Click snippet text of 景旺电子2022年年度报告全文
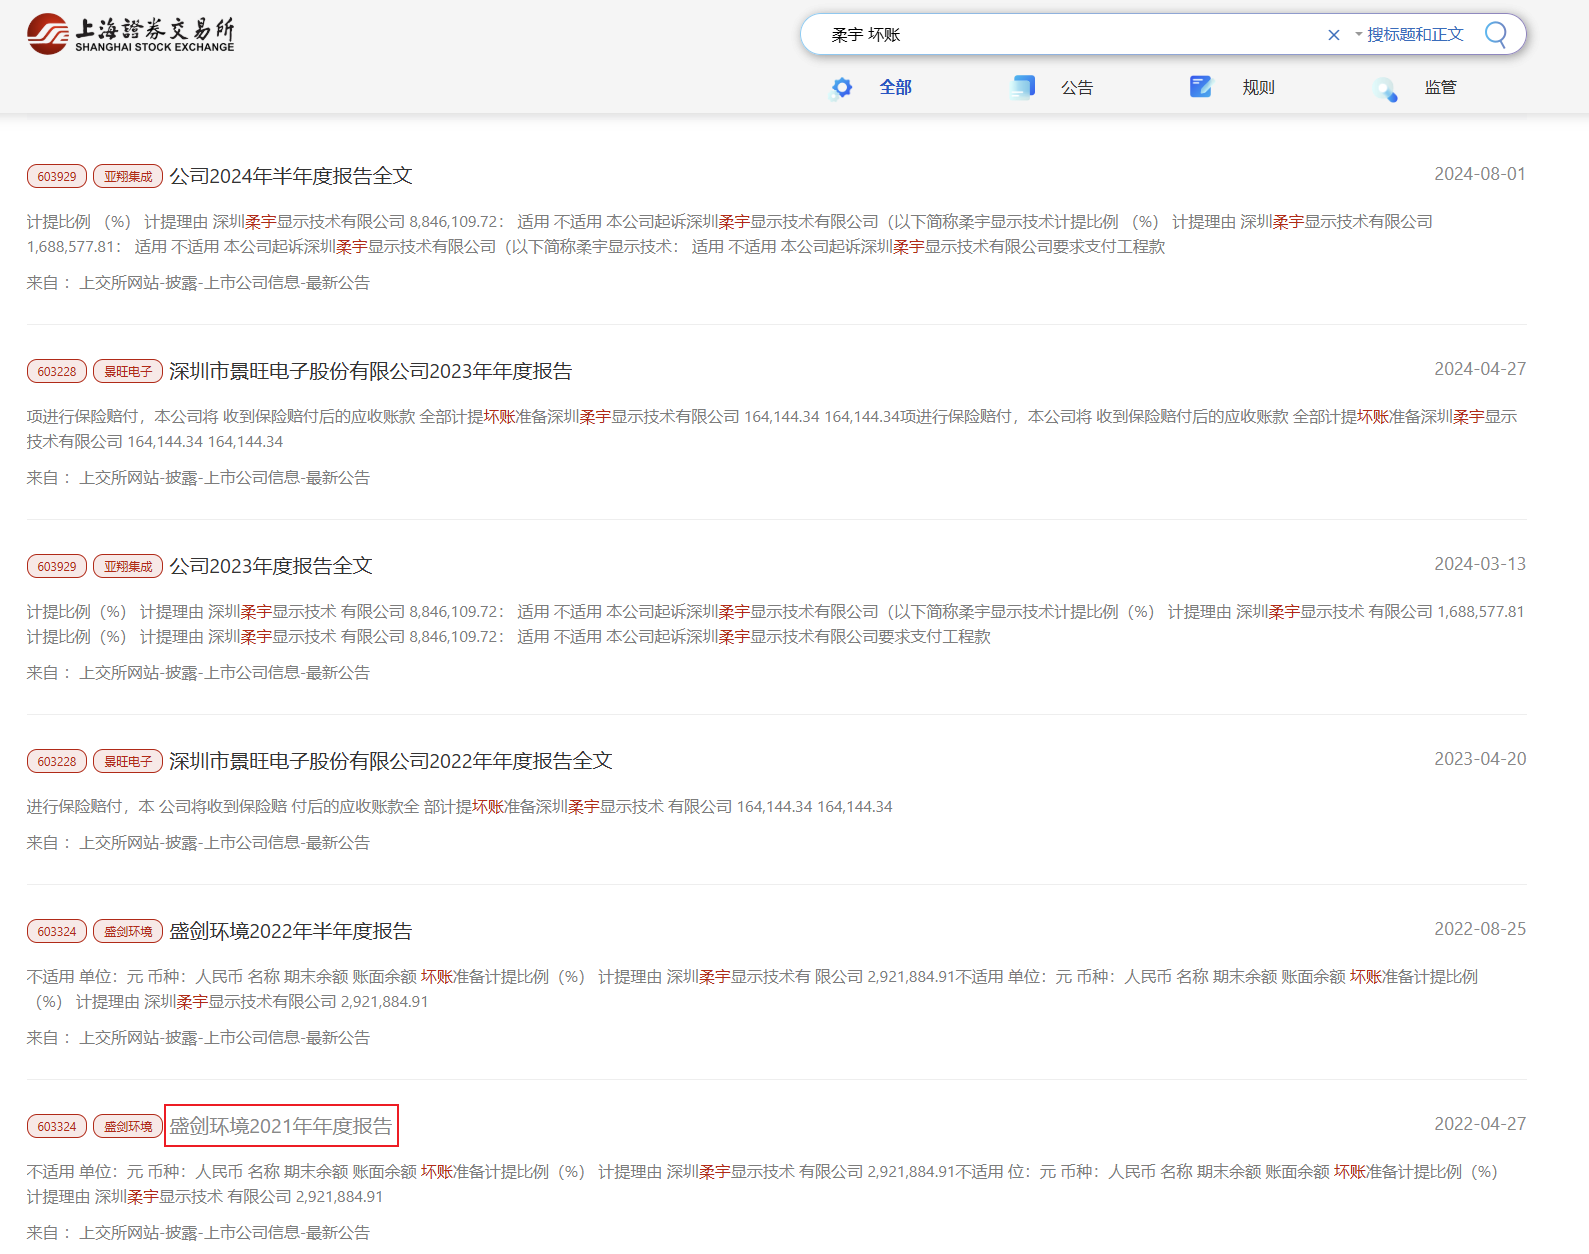 pyautogui.click(x=459, y=807)
